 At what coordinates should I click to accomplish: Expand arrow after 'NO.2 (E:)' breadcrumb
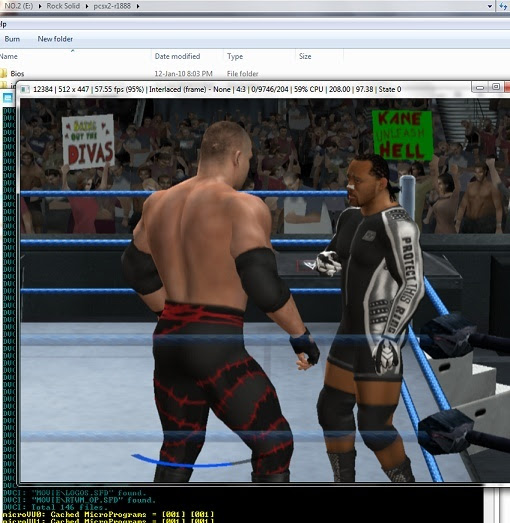pos(40,6)
